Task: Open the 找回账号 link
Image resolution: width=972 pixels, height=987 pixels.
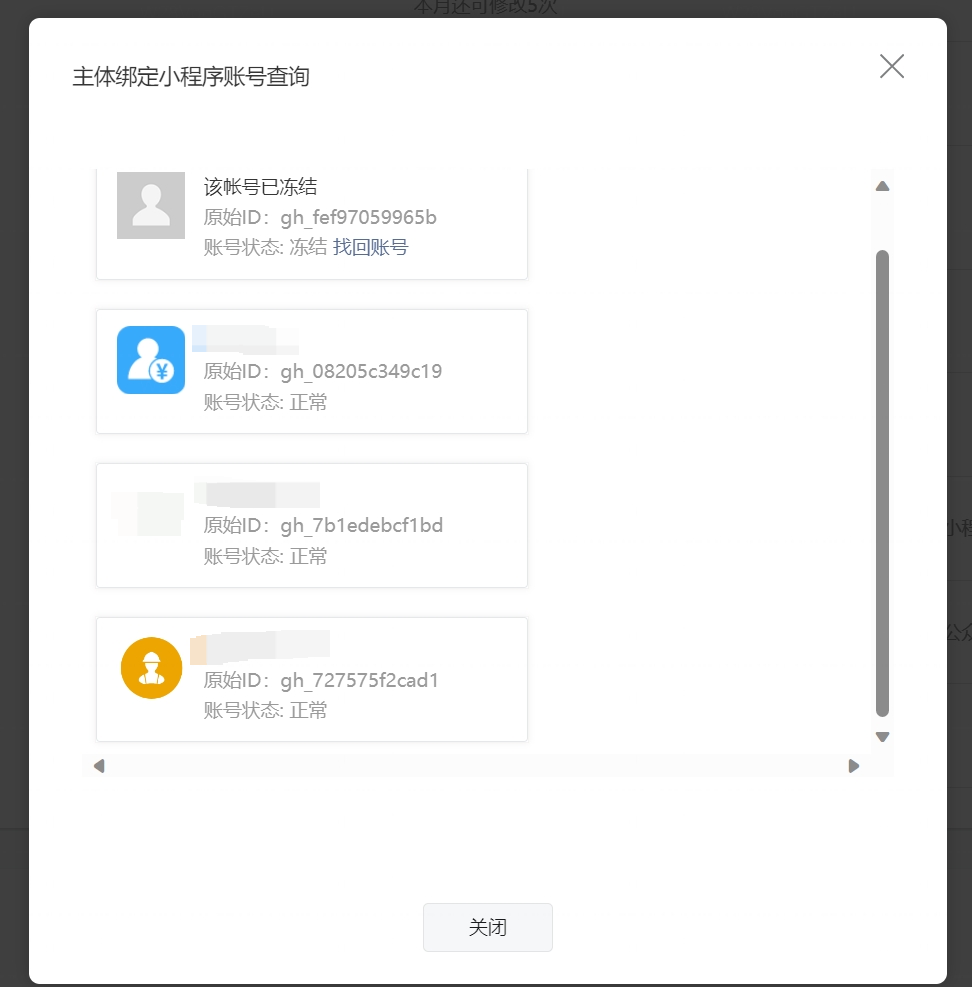Action: [x=370, y=247]
